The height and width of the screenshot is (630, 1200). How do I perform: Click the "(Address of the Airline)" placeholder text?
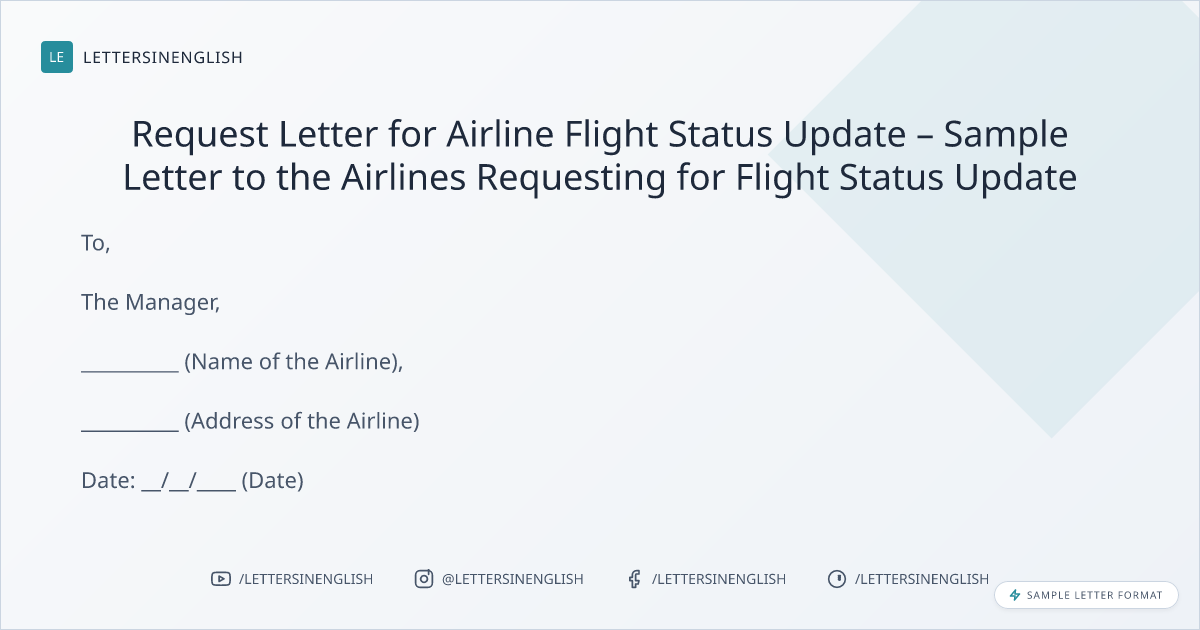click(302, 421)
